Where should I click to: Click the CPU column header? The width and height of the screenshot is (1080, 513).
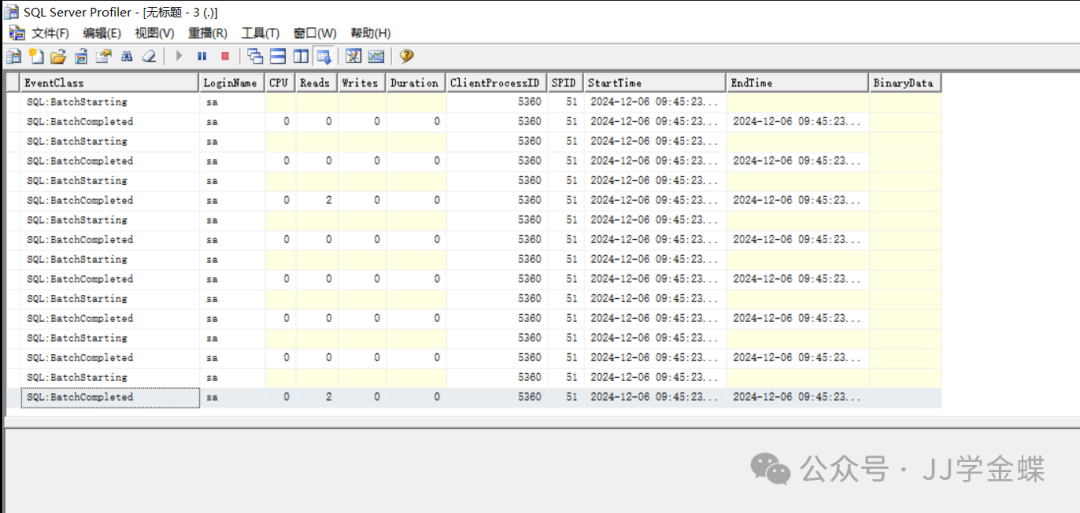(280, 83)
